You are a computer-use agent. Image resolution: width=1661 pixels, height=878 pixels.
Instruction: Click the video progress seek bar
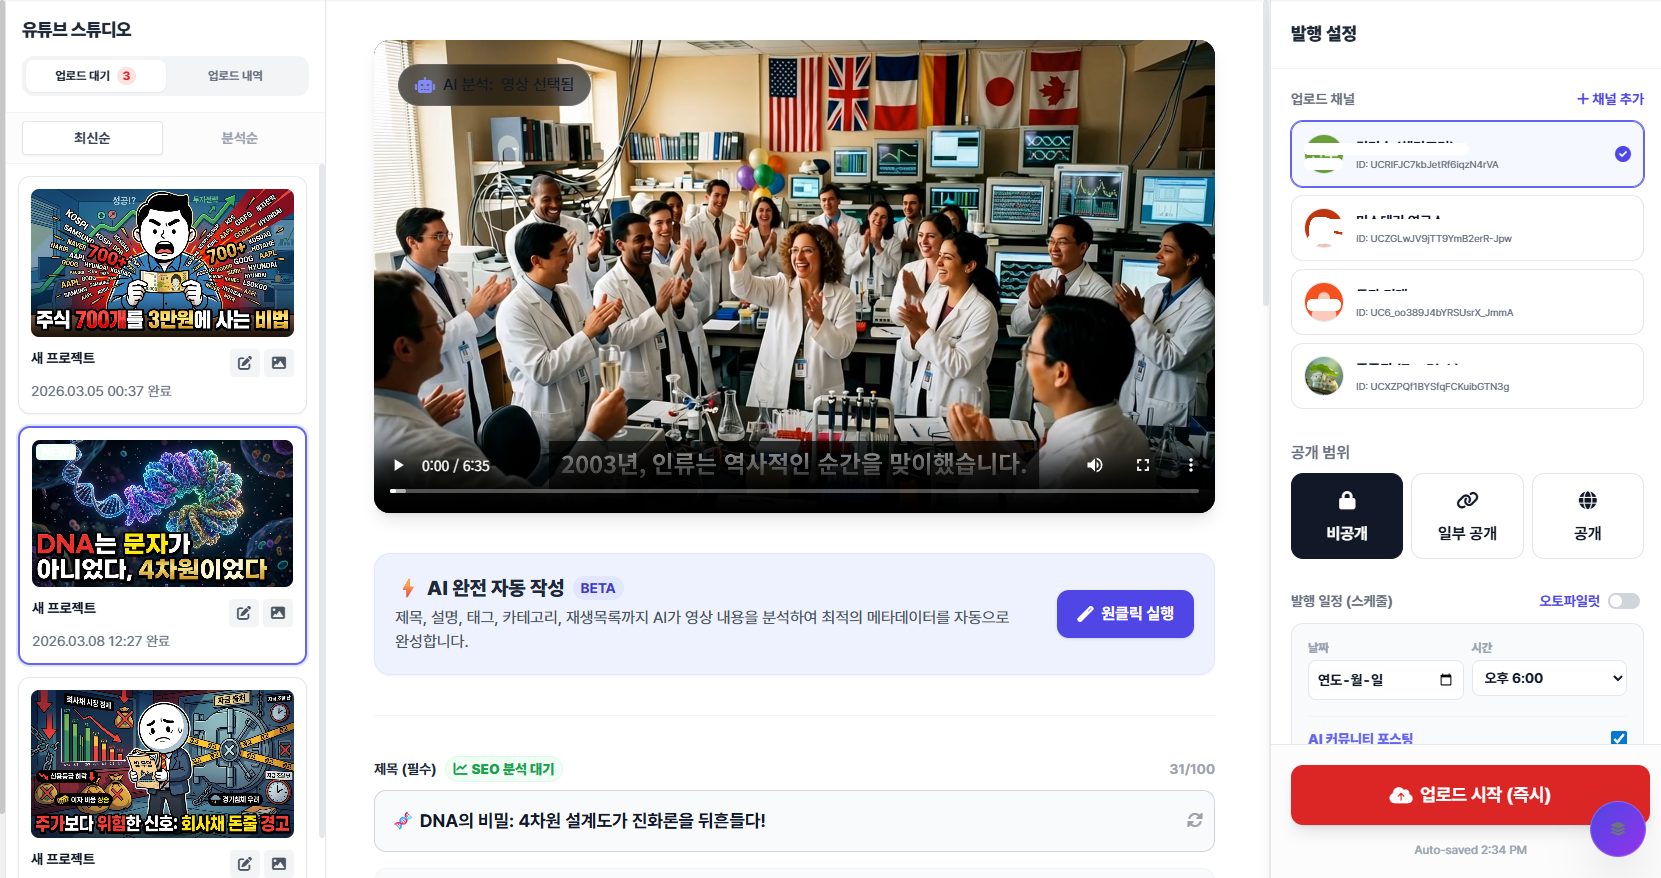pos(794,491)
